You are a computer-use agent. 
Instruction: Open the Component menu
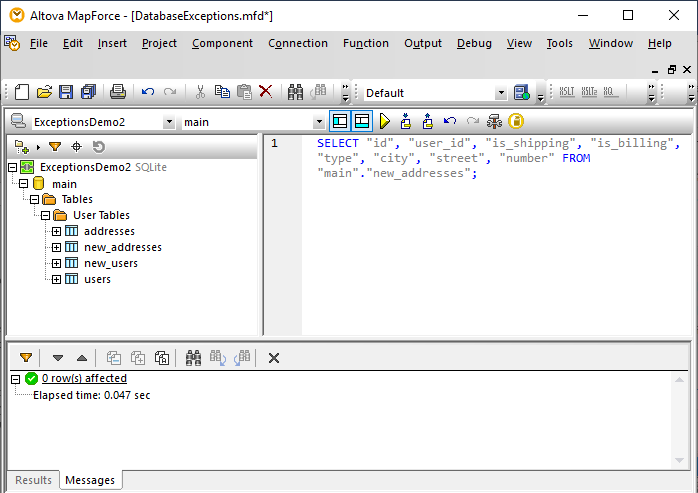point(222,43)
